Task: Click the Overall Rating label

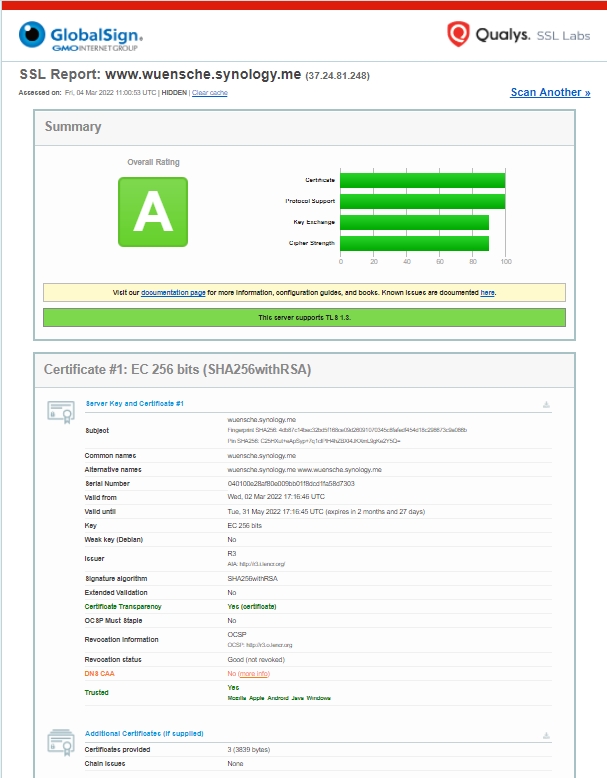Action: 153,162
